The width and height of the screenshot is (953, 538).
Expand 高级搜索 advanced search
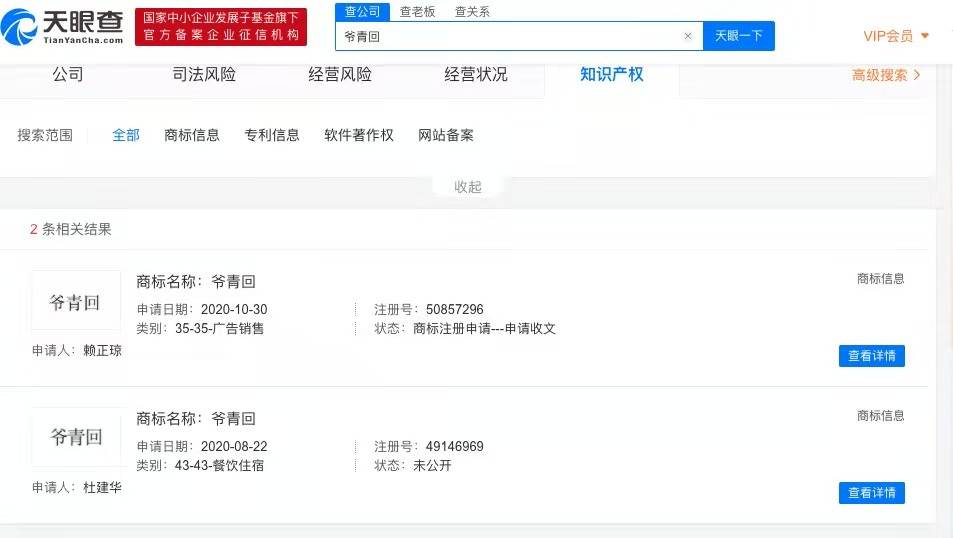click(x=886, y=75)
